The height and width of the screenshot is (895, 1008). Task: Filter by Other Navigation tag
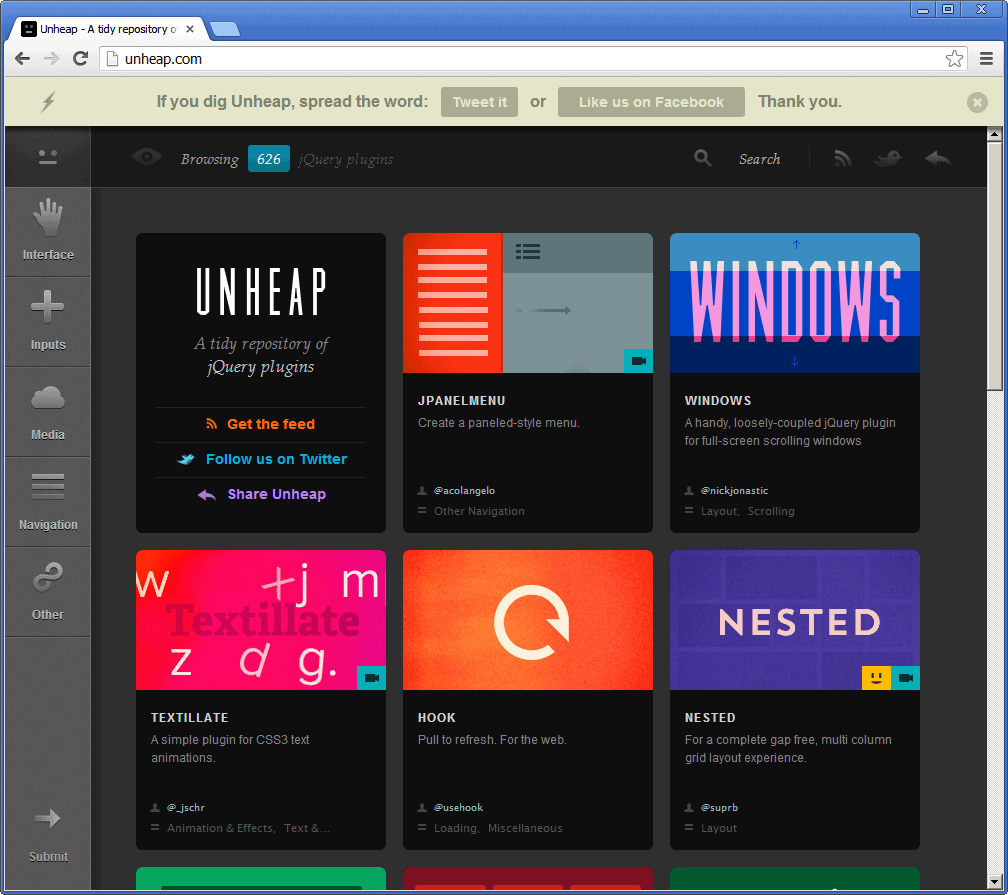pyautogui.click(x=479, y=511)
